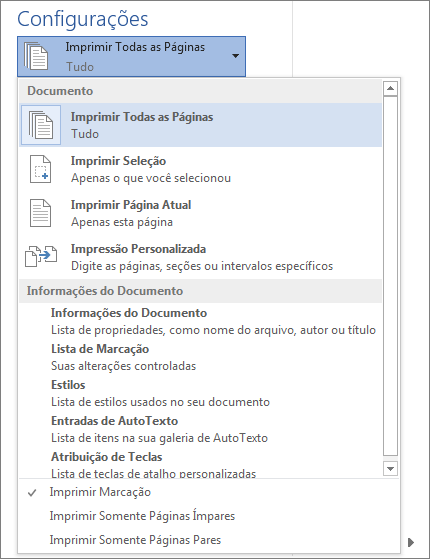430x559 pixels.
Task: Click 'Lista de estilos usados no seu documento'
Action: pyautogui.click(x=160, y=402)
